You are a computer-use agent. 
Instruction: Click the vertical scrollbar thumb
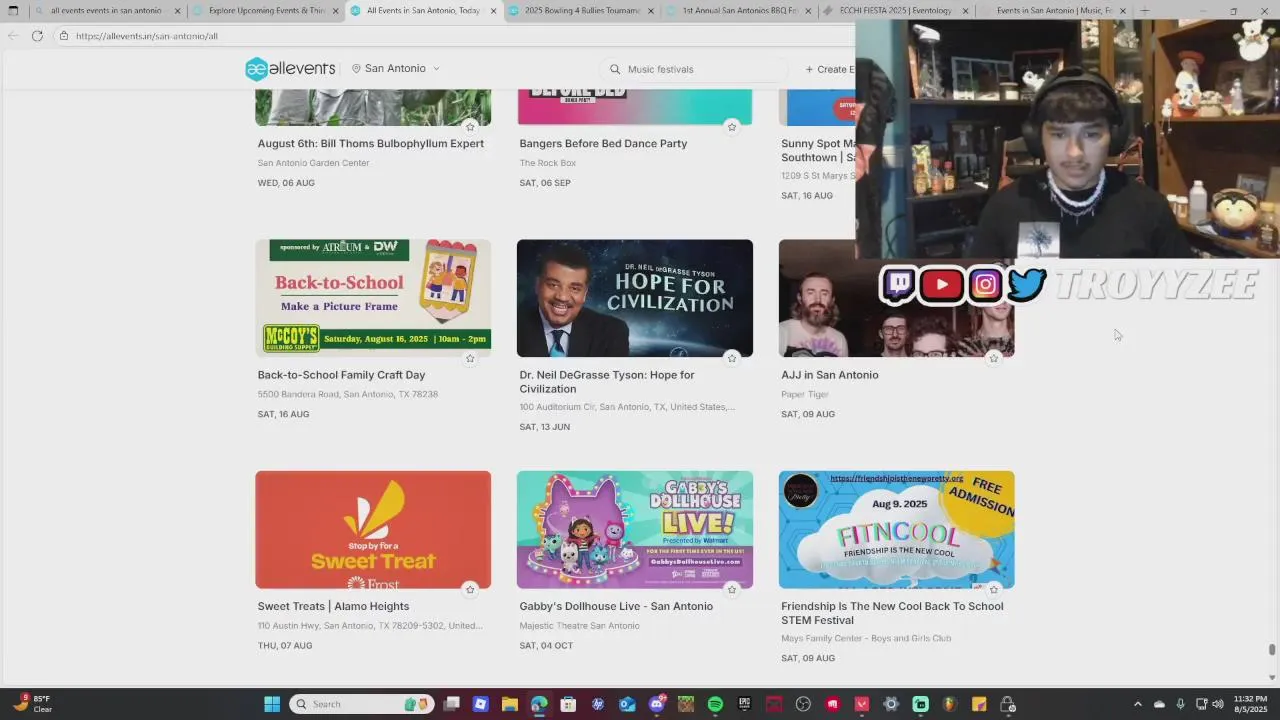(1272, 650)
